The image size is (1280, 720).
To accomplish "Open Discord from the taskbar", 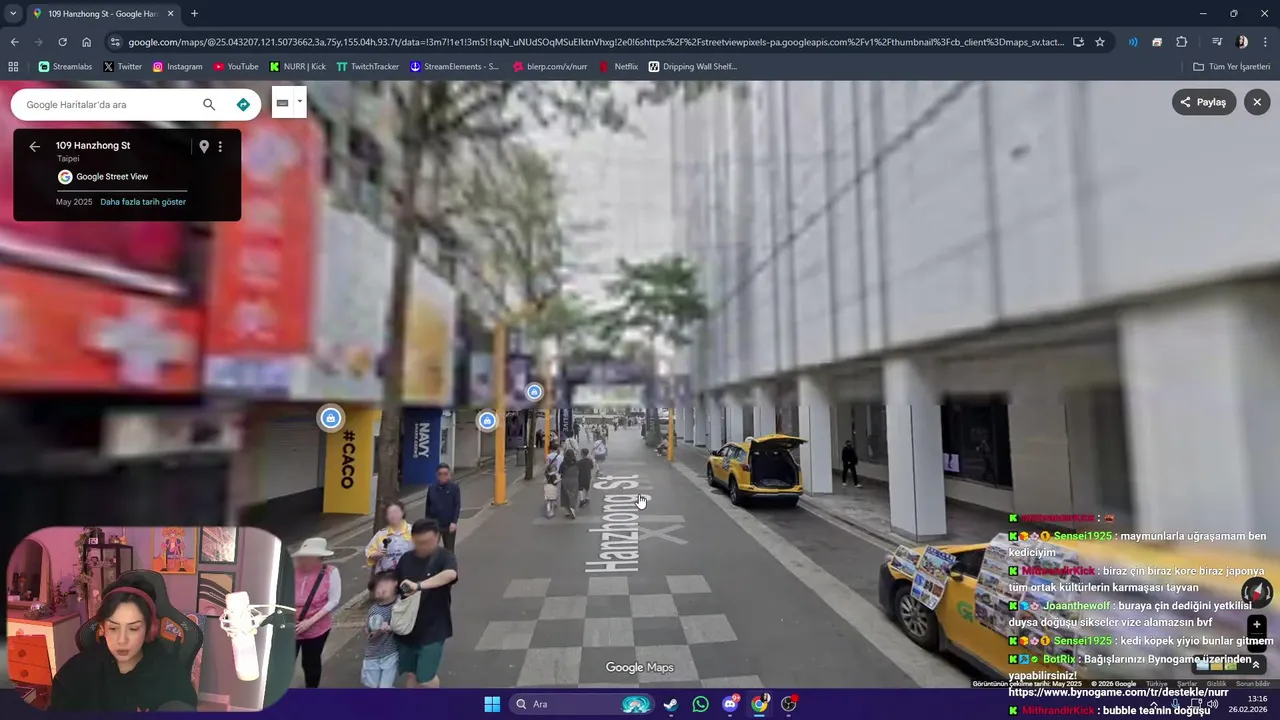I will pos(730,704).
